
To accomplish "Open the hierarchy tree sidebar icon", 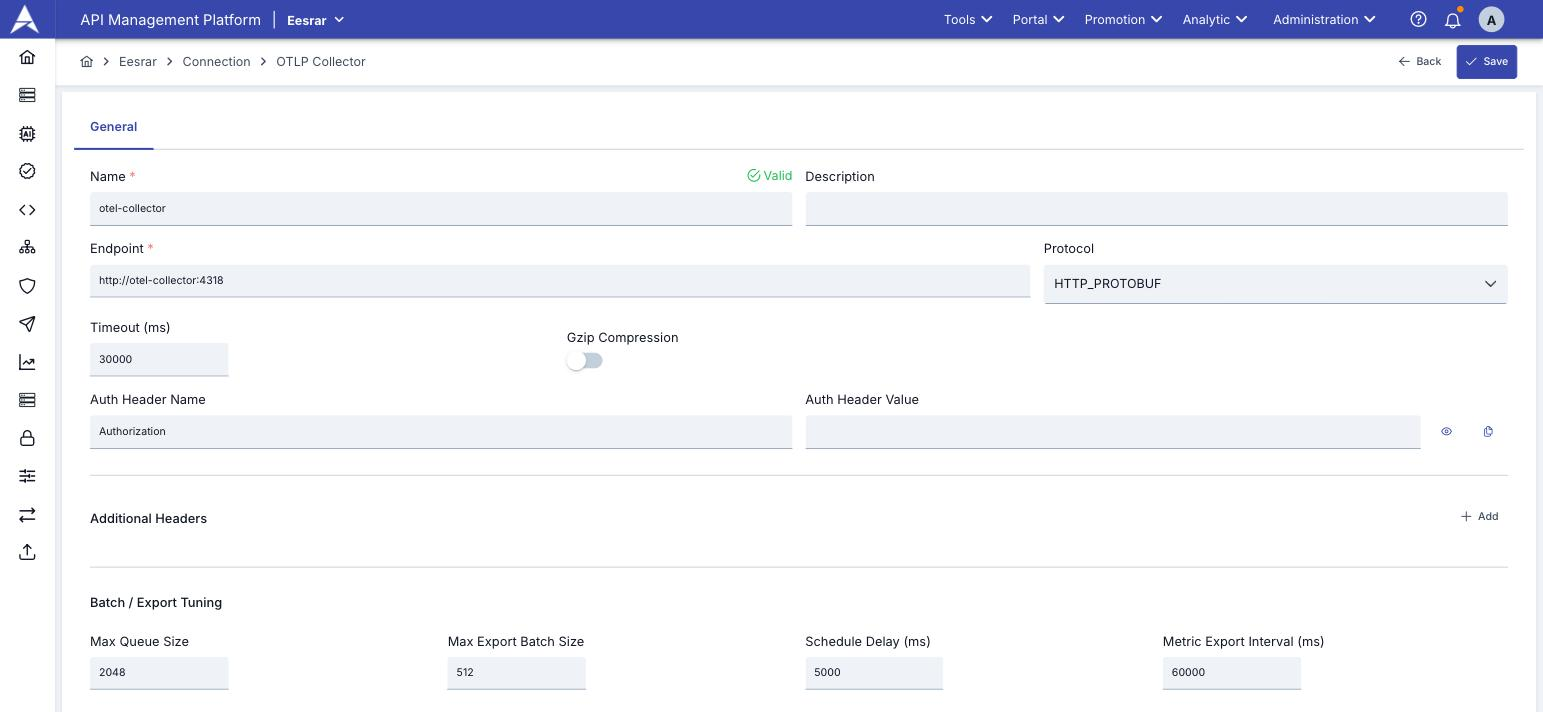I will coord(27,247).
